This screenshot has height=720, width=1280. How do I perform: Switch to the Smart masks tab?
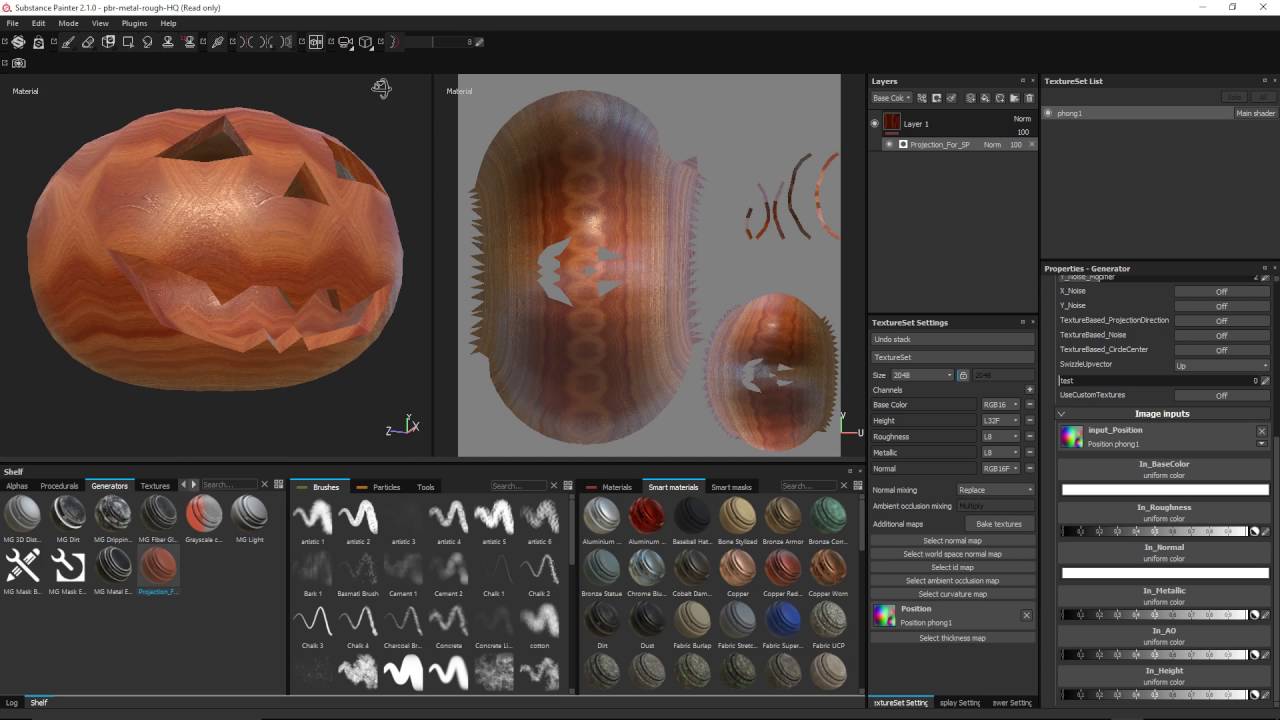point(731,487)
